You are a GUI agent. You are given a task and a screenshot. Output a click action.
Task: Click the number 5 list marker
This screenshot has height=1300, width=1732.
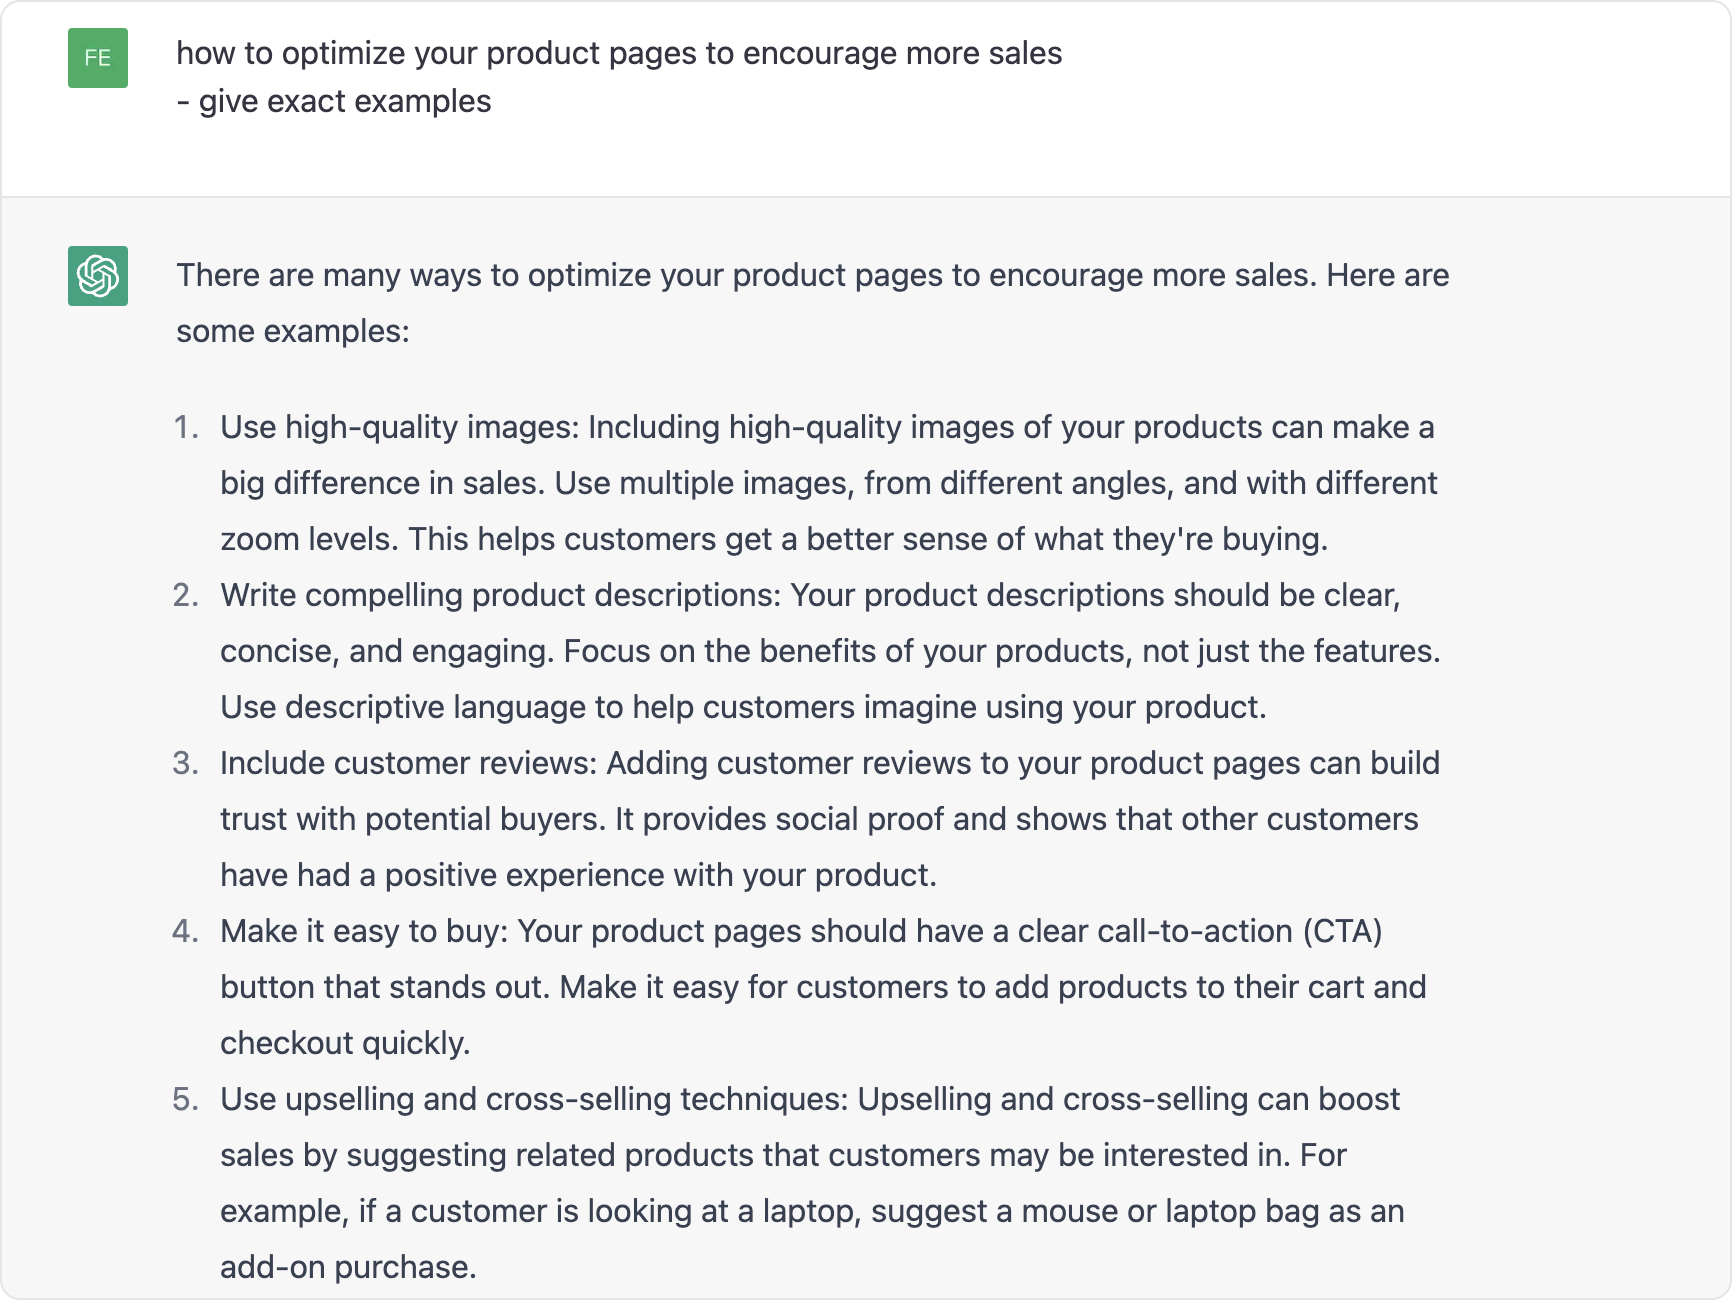(x=186, y=1099)
